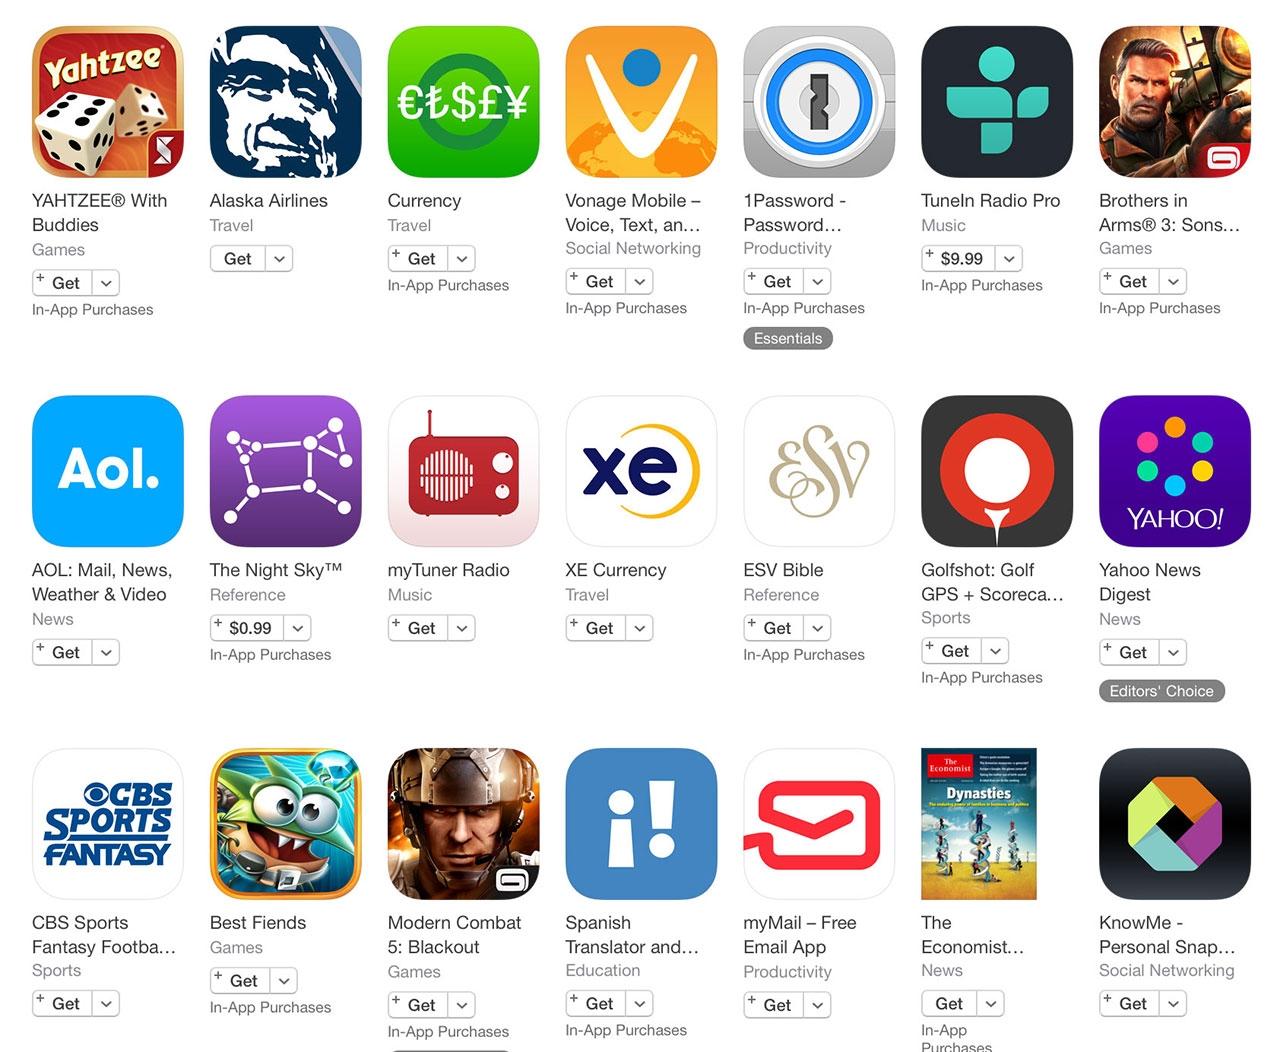The height and width of the screenshot is (1052, 1280).
Task: Select the KnowMe hexagon app icon
Action: click(1175, 824)
